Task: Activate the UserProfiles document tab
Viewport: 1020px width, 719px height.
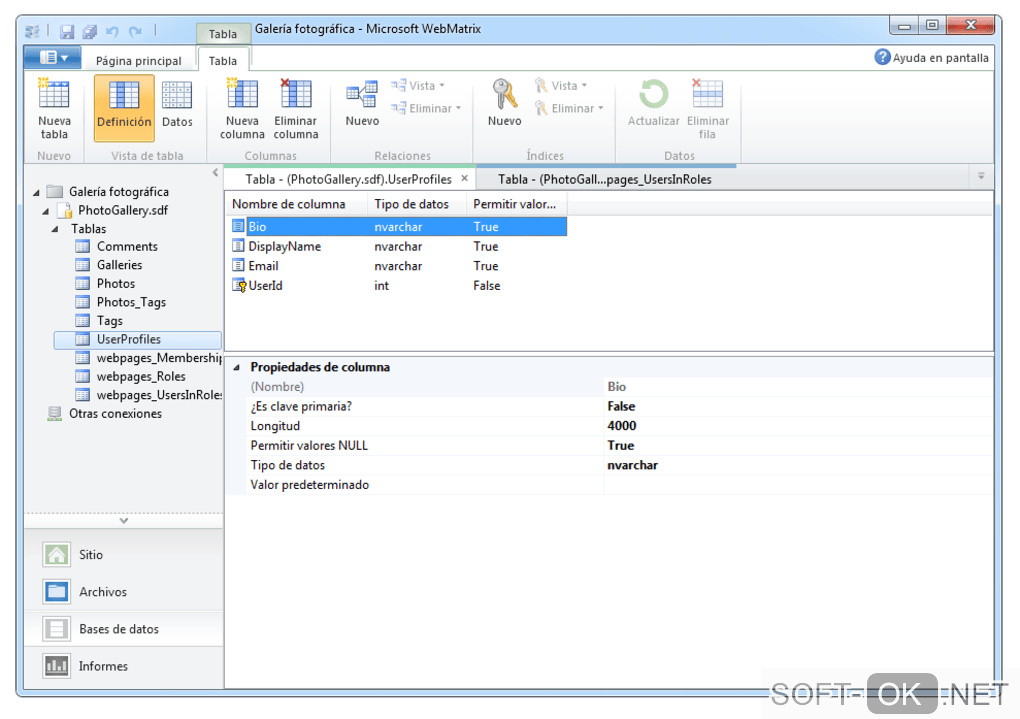Action: pyautogui.click(x=348, y=179)
